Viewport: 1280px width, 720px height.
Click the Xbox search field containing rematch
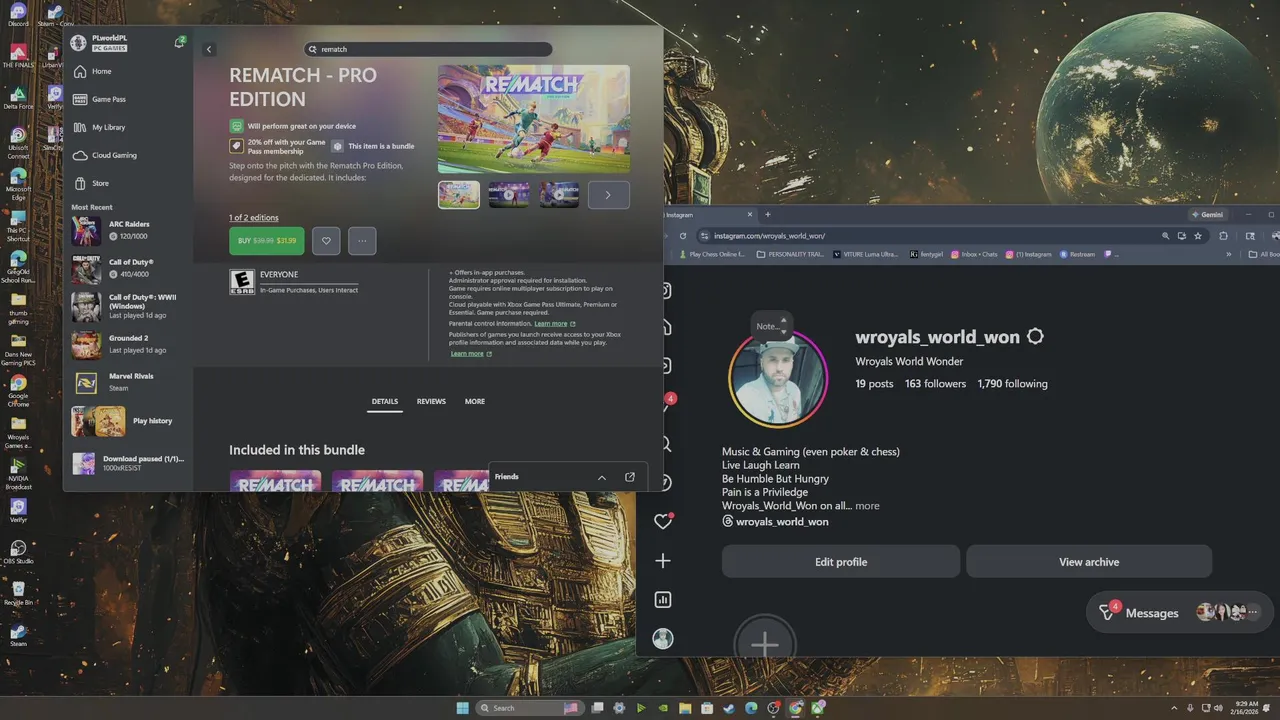(x=428, y=49)
